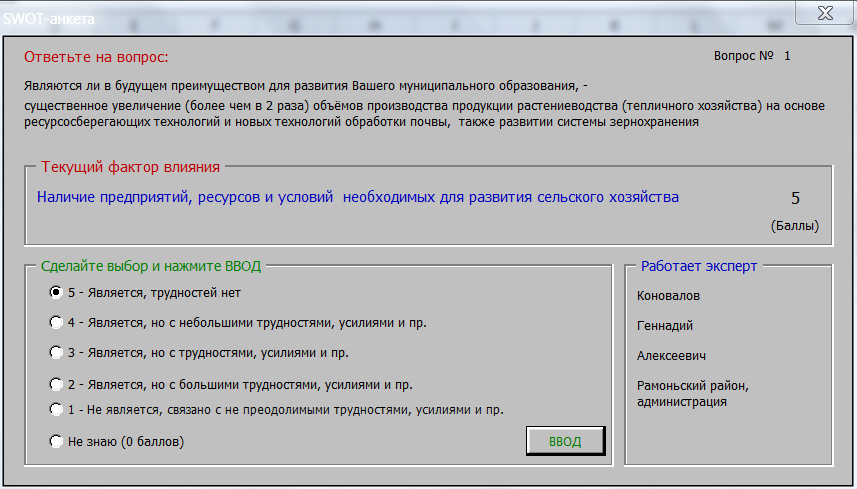Image resolution: width=857 pixels, height=489 pixels.
Task: Click the Вопрос № label
Action: 743,56
